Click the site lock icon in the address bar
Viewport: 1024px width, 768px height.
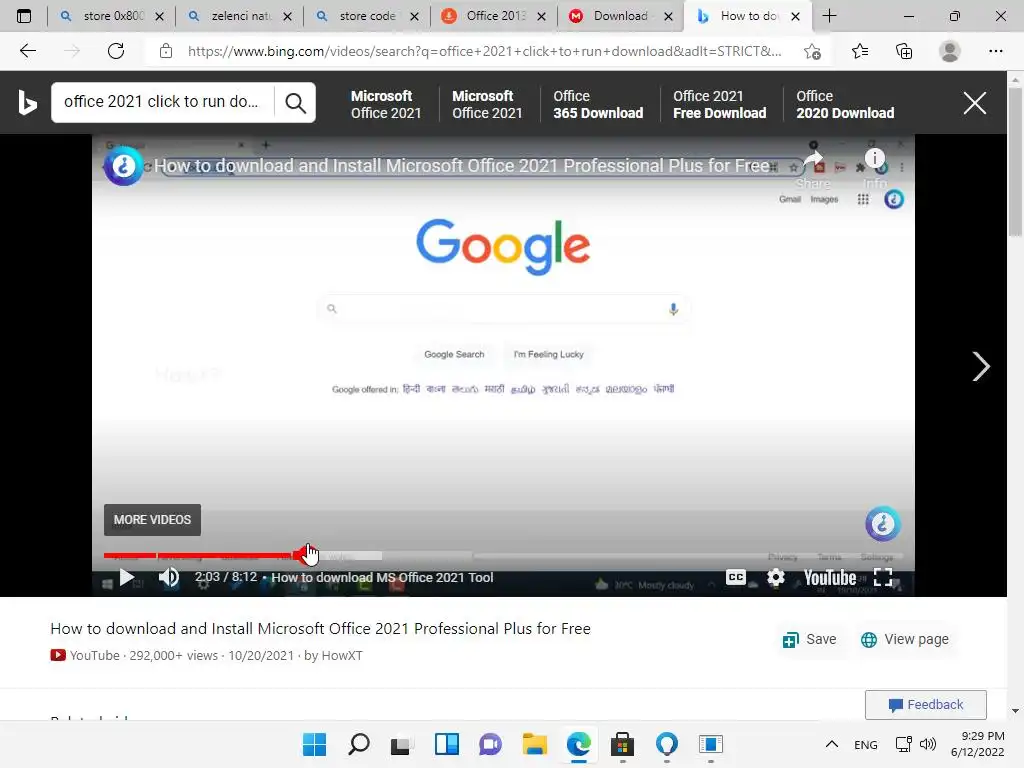(x=166, y=51)
